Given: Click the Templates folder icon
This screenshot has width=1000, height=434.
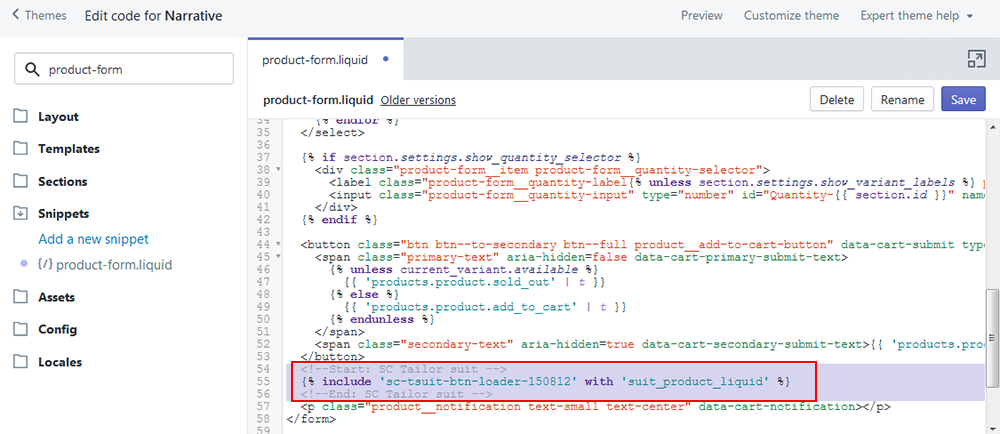Looking at the screenshot, I should coord(21,149).
